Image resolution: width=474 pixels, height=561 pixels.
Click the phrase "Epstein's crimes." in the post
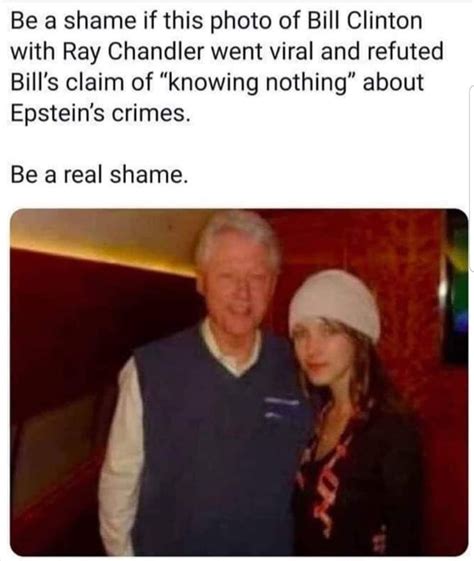click(100, 113)
